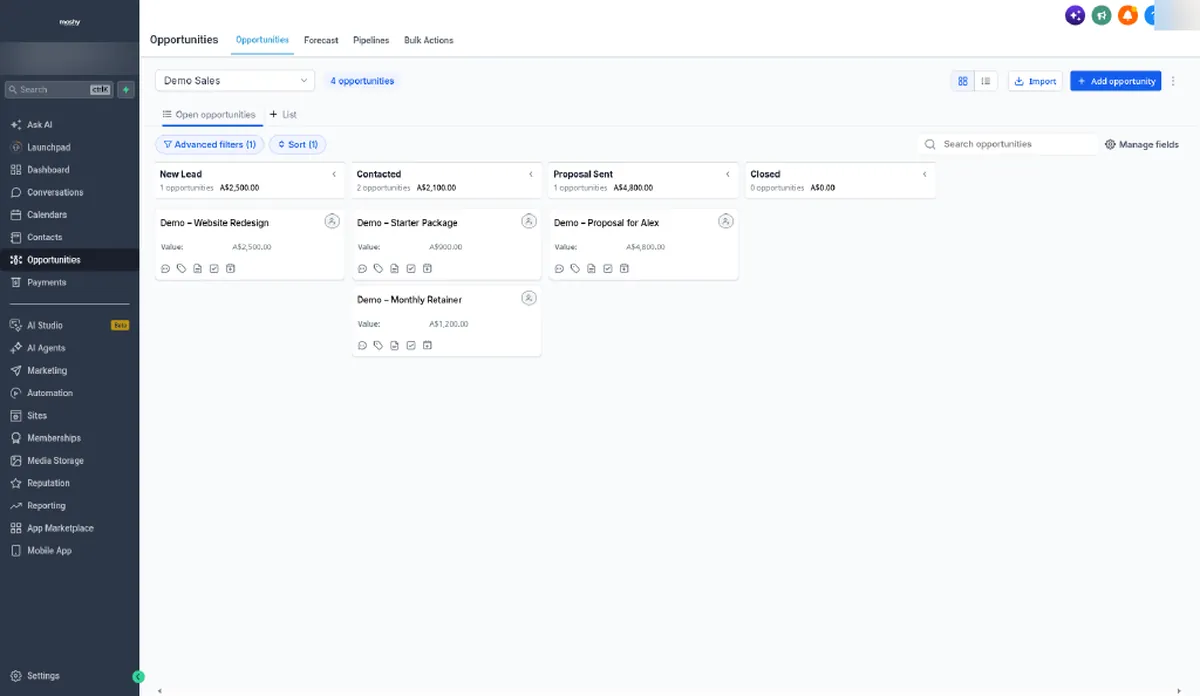Viewport: 1200px width, 696px height.
Task: Collapse the Proposal Sent stage column
Action: (x=728, y=174)
